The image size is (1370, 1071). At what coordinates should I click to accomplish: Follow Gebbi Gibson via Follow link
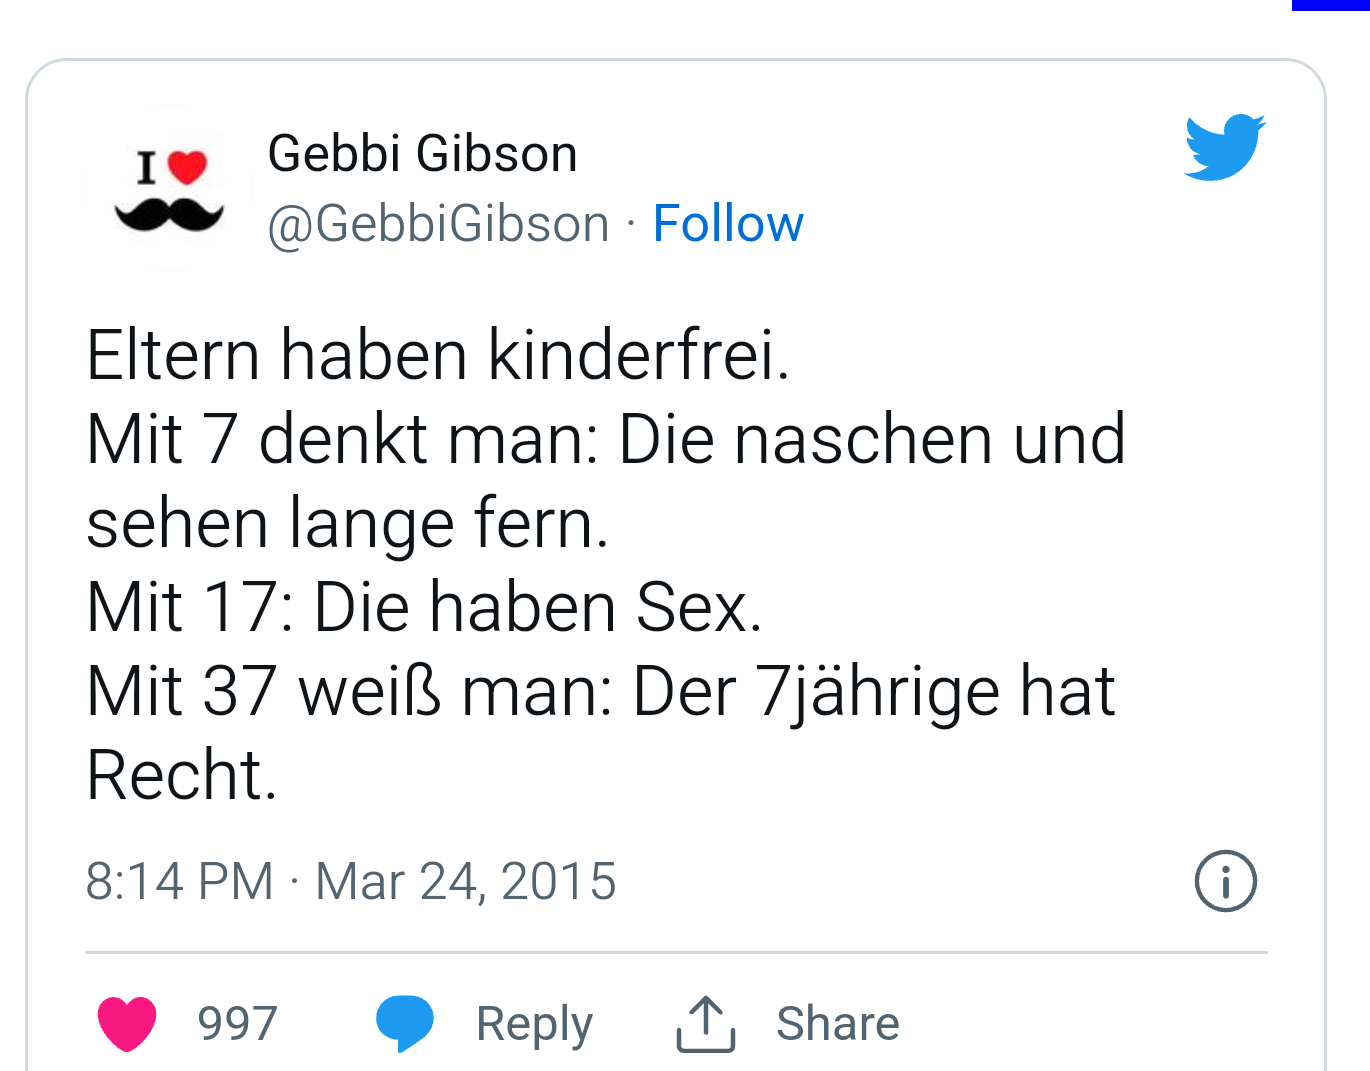coord(728,223)
